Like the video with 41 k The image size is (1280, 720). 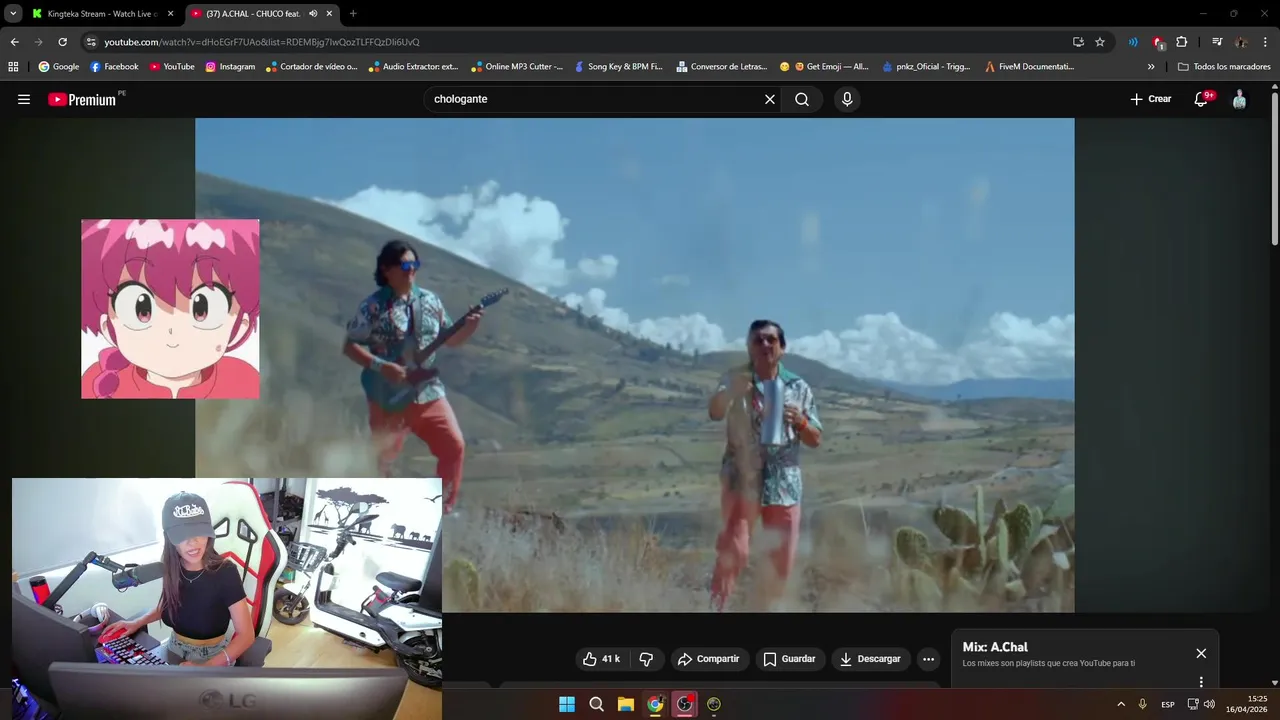(x=601, y=659)
